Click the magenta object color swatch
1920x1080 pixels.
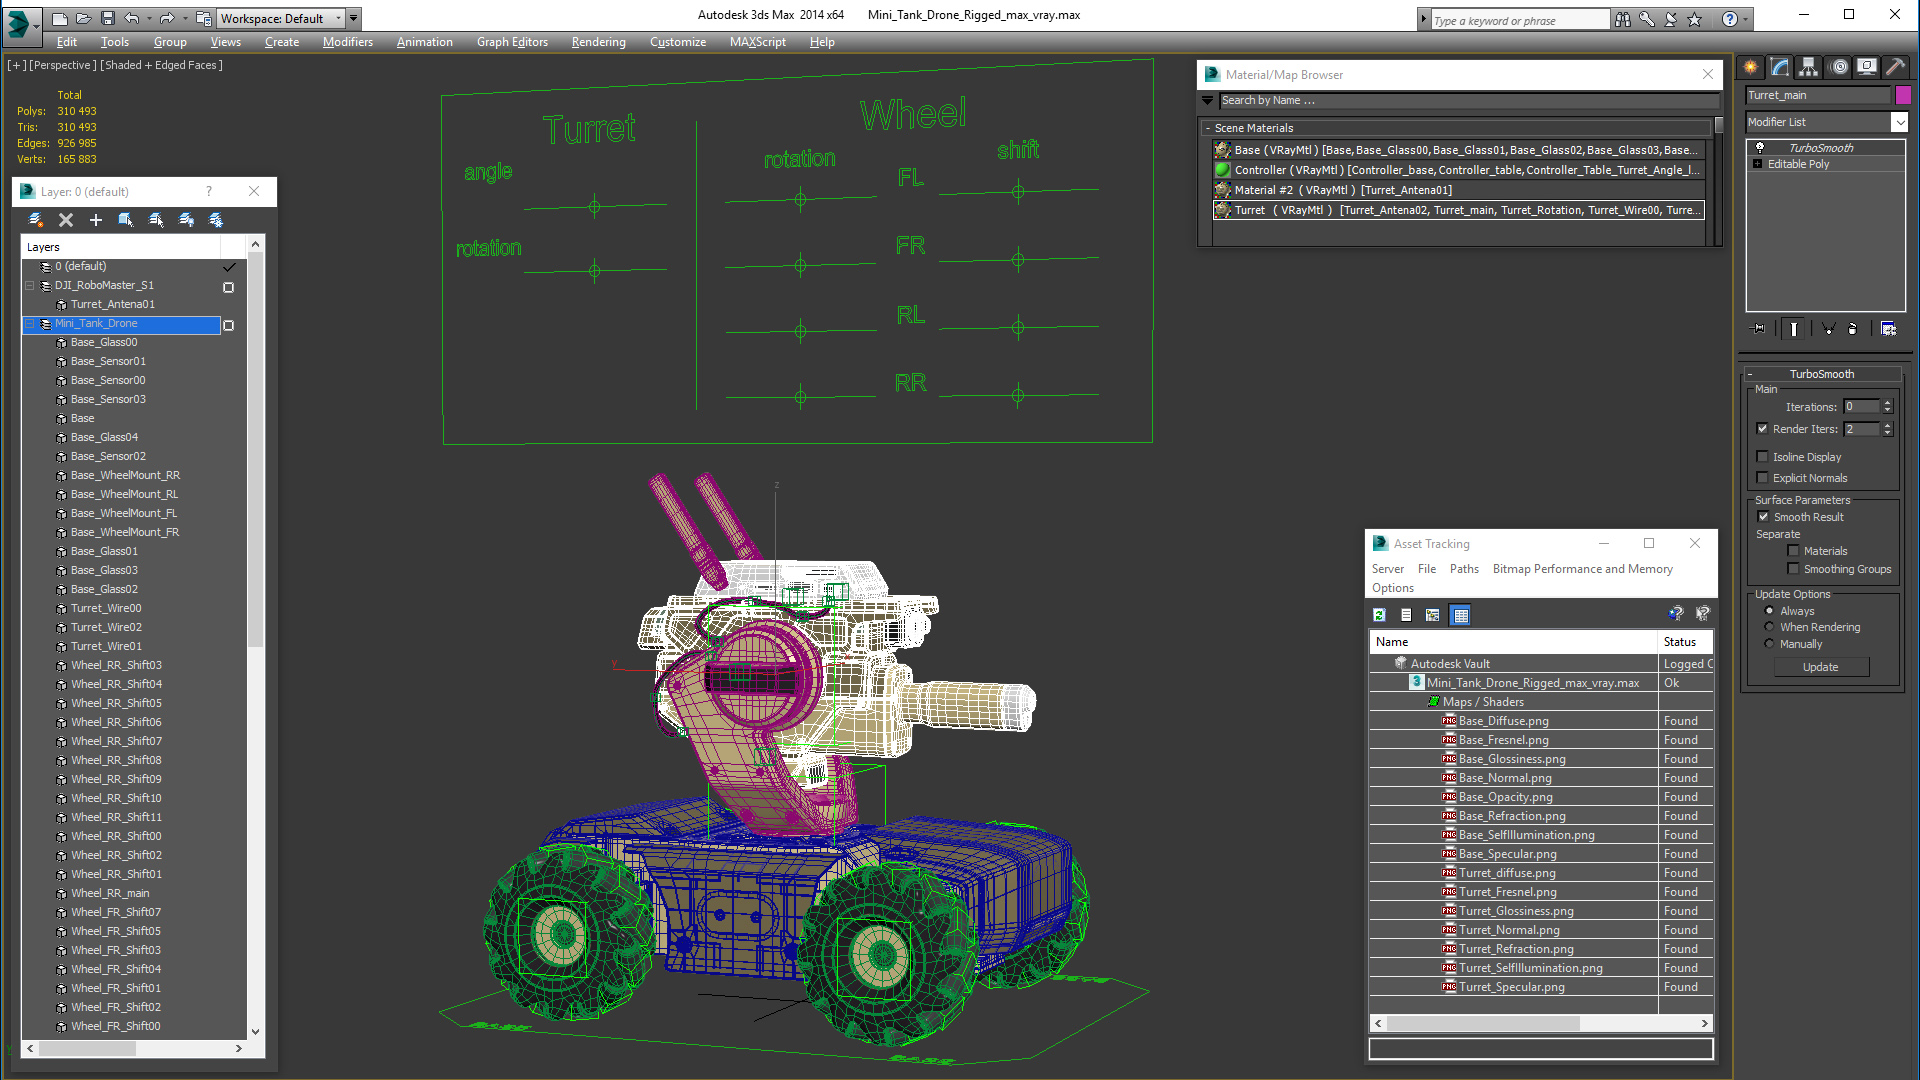click(x=1903, y=95)
